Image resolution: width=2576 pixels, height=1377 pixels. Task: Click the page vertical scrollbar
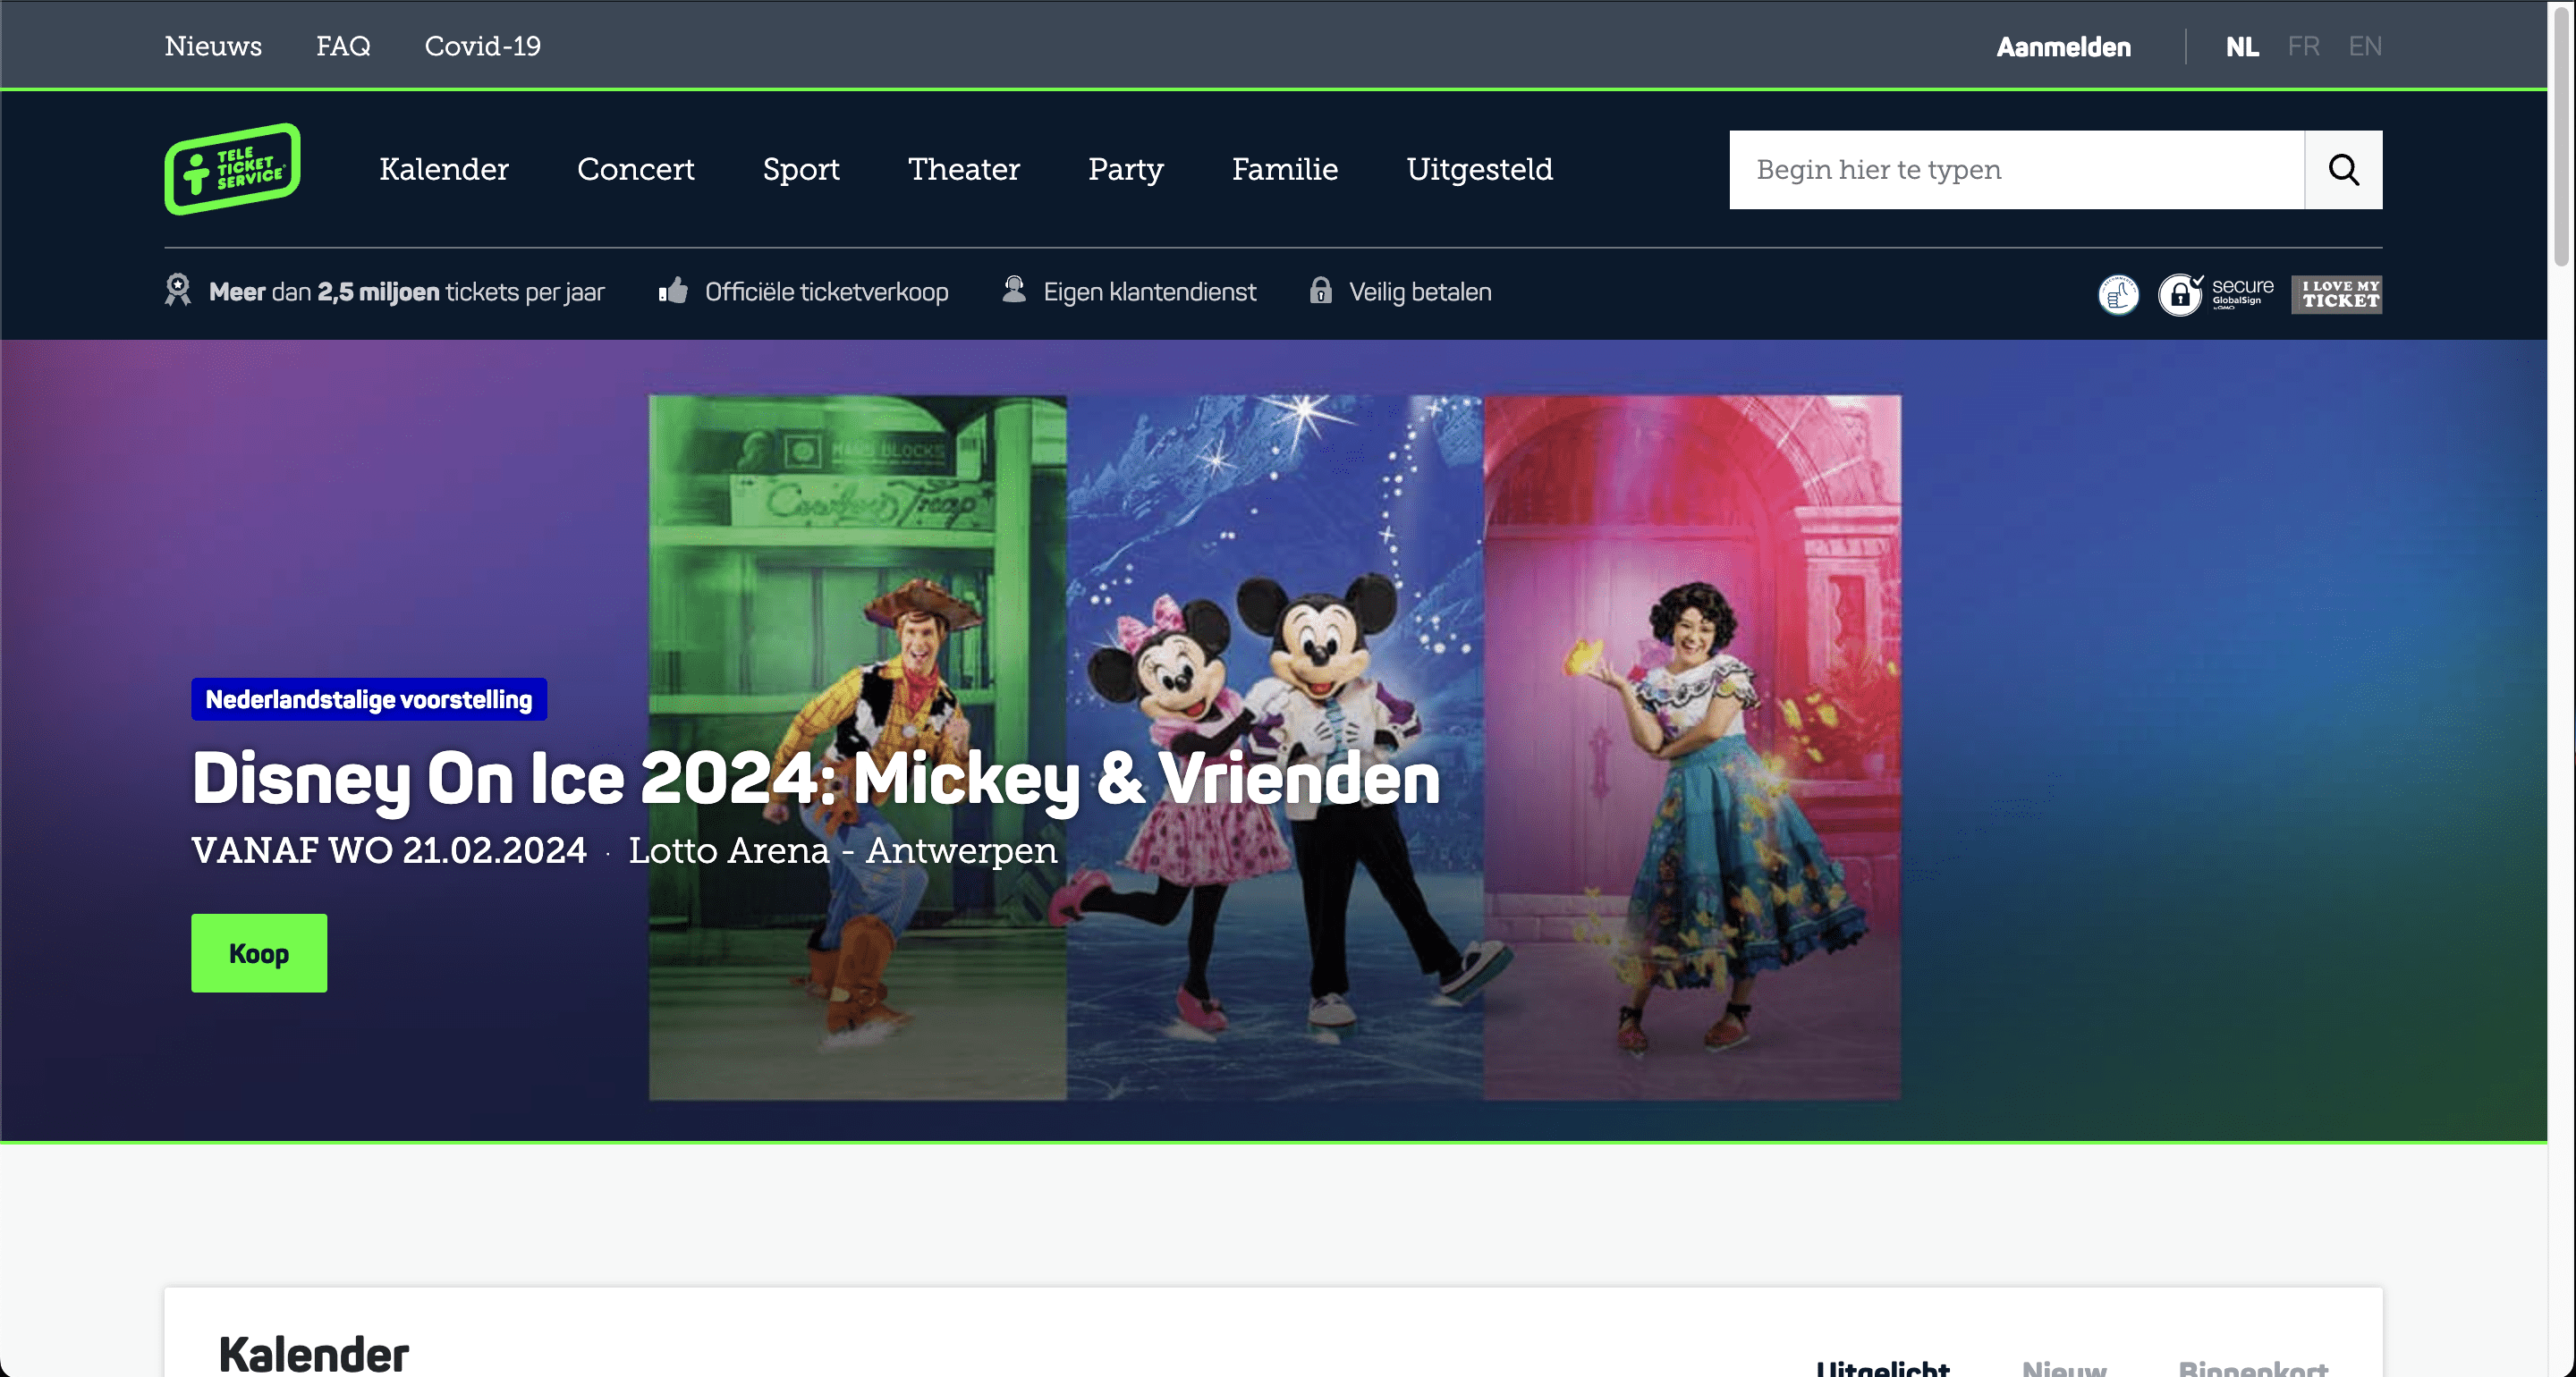pos(2561,135)
